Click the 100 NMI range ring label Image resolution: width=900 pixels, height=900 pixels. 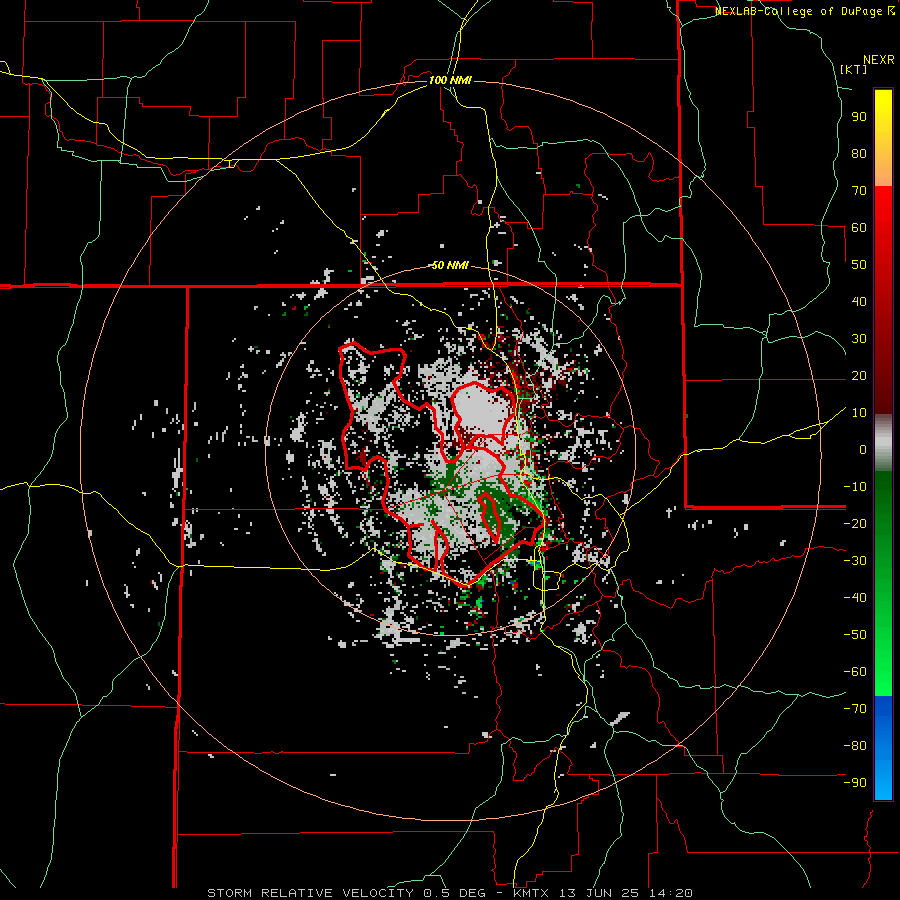pos(450,80)
